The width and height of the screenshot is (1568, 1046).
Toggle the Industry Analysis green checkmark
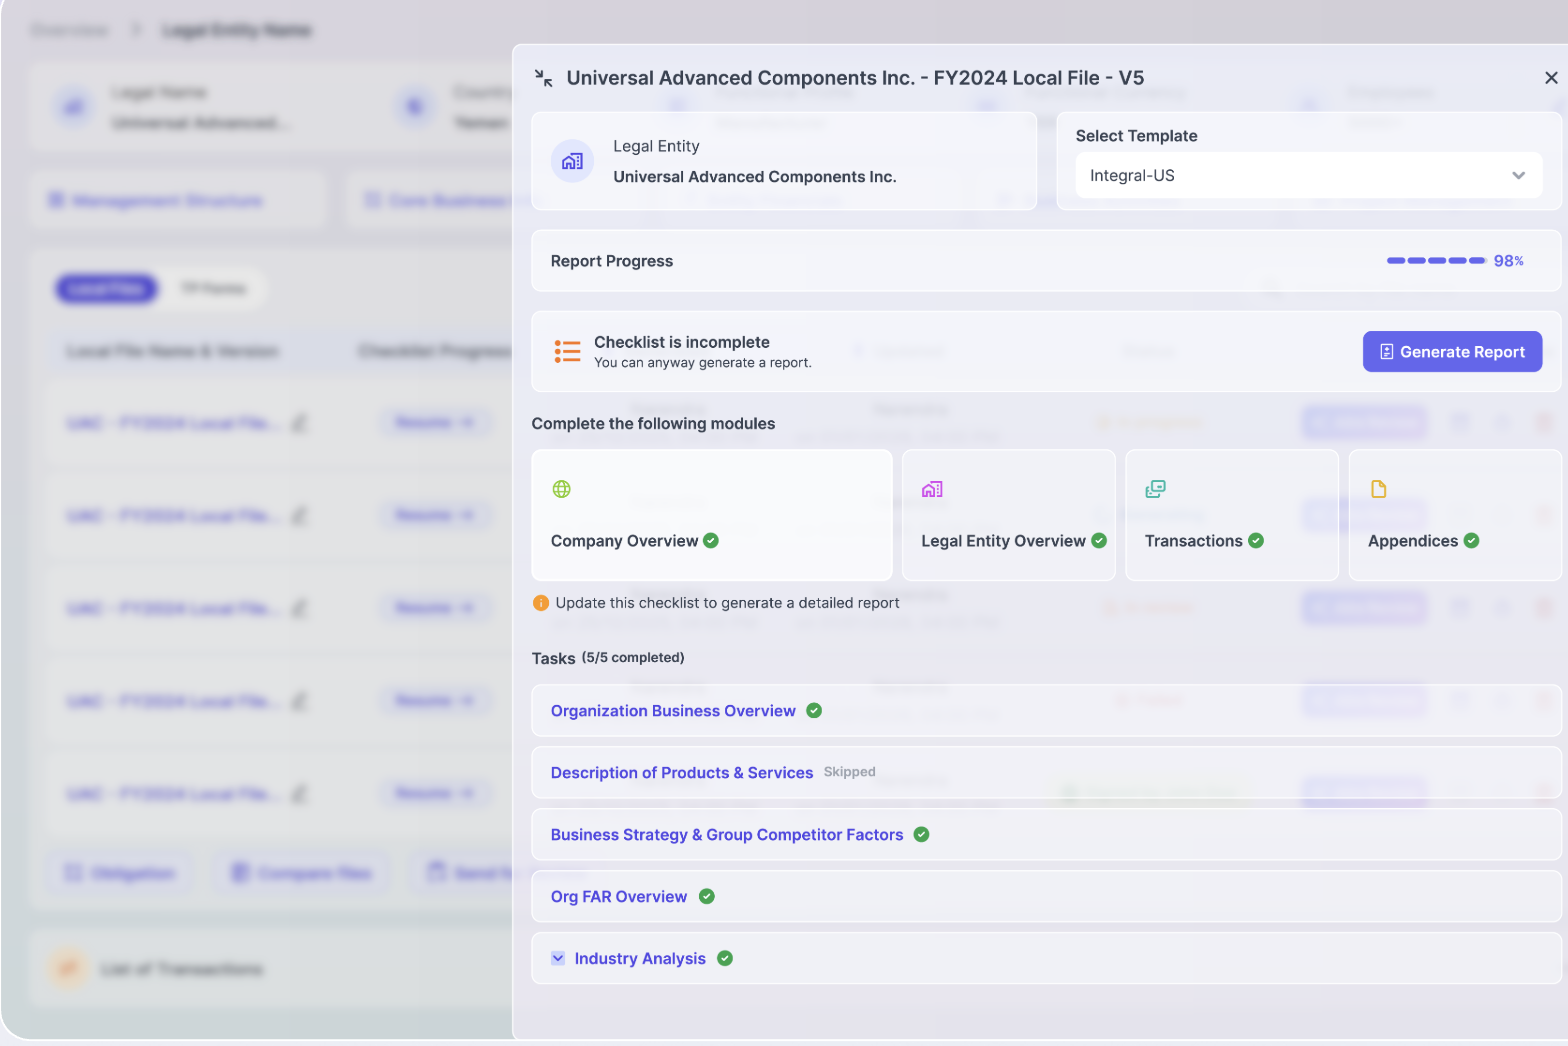pyautogui.click(x=725, y=959)
